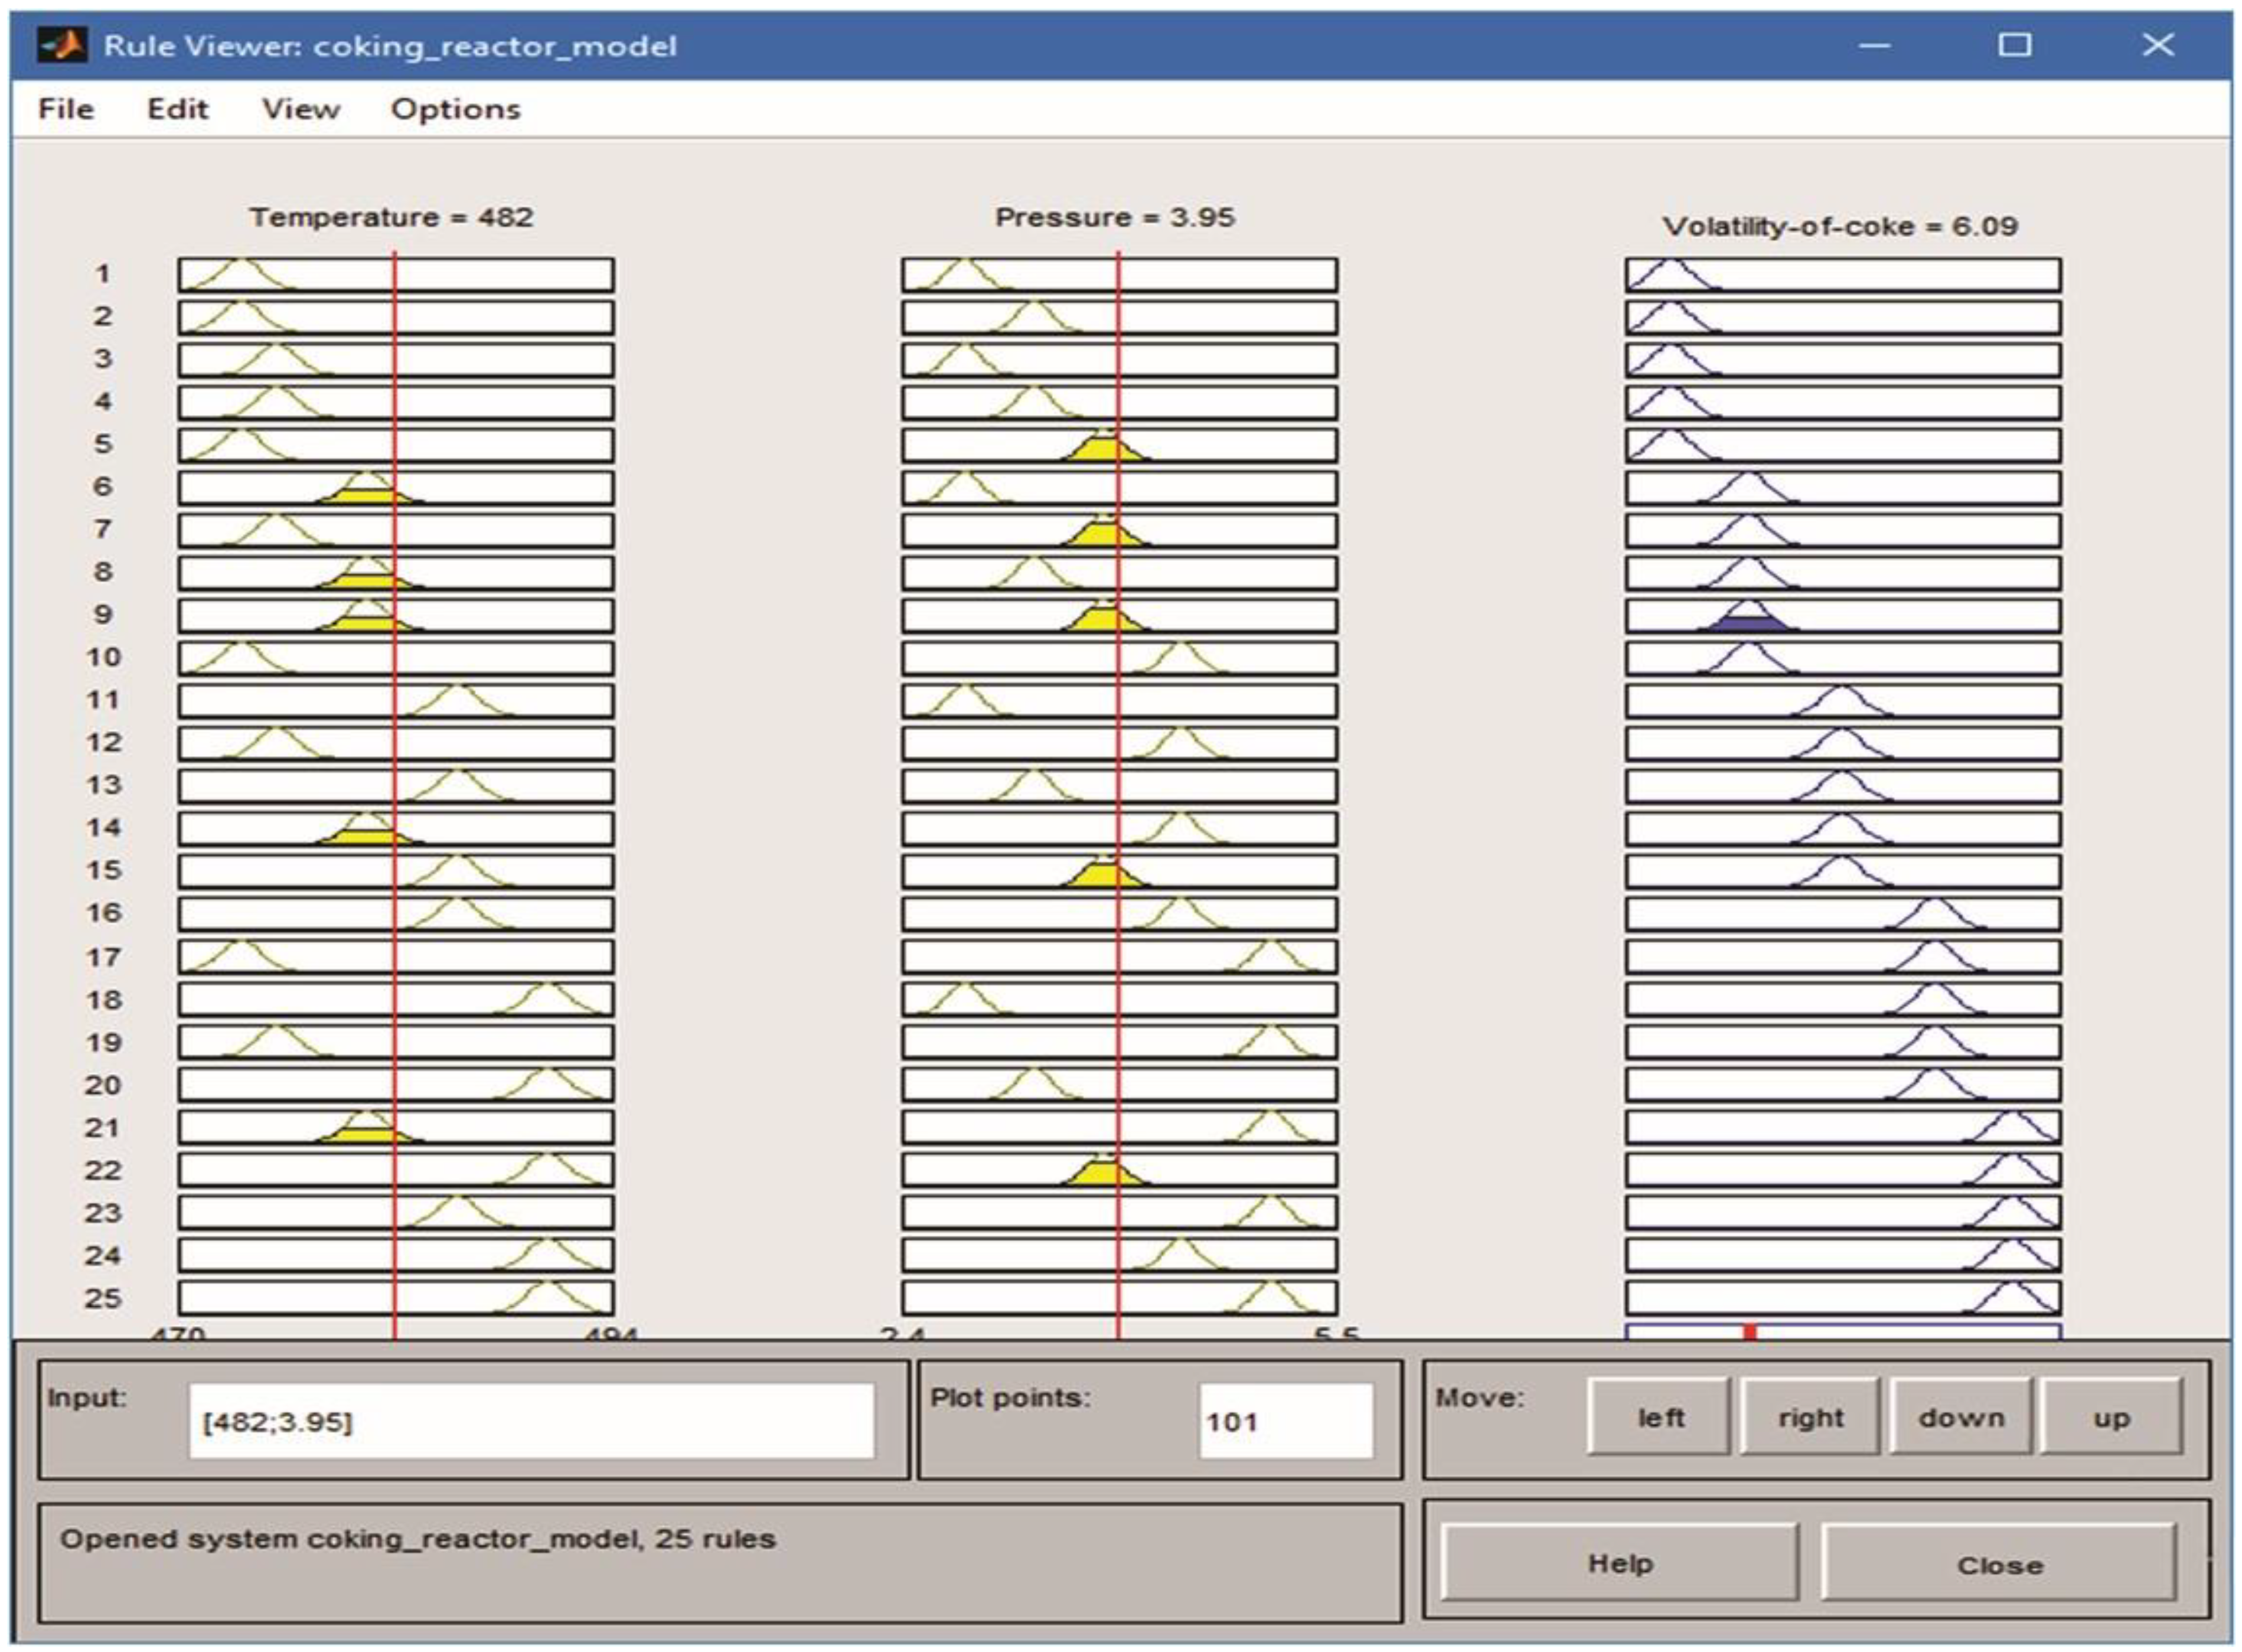This screenshot has width=2242, height=1652.
Task: Open the Edit menu
Action: tap(178, 109)
